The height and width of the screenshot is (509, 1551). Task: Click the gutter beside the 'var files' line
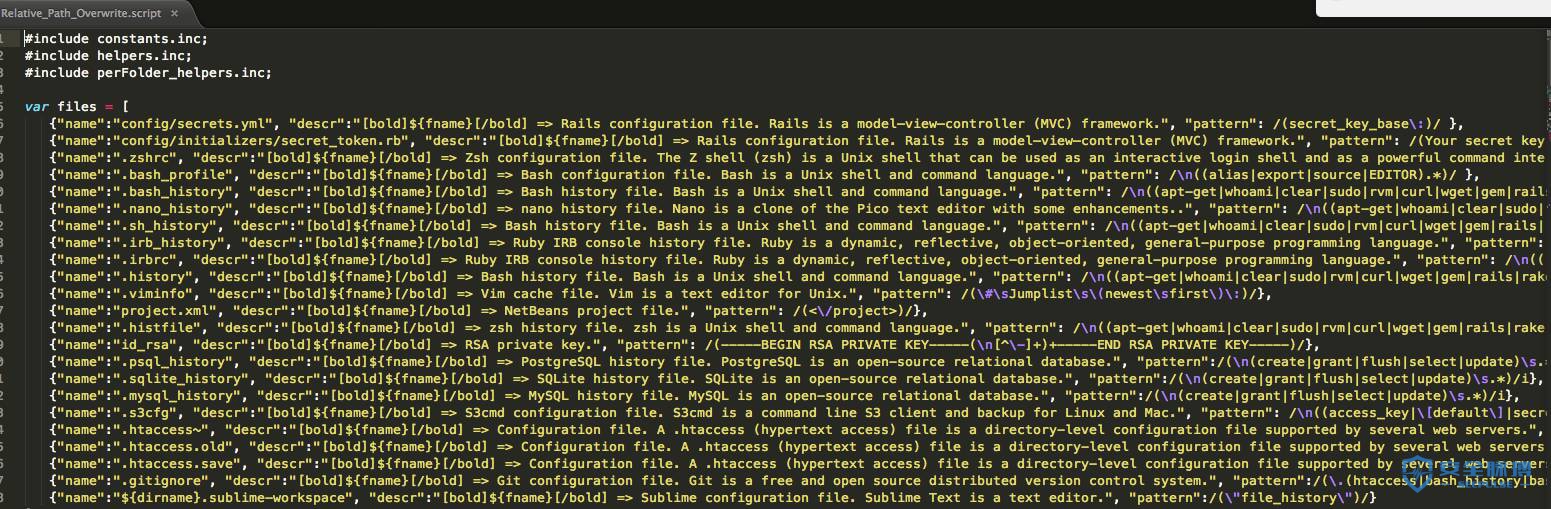click(x=10, y=106)
